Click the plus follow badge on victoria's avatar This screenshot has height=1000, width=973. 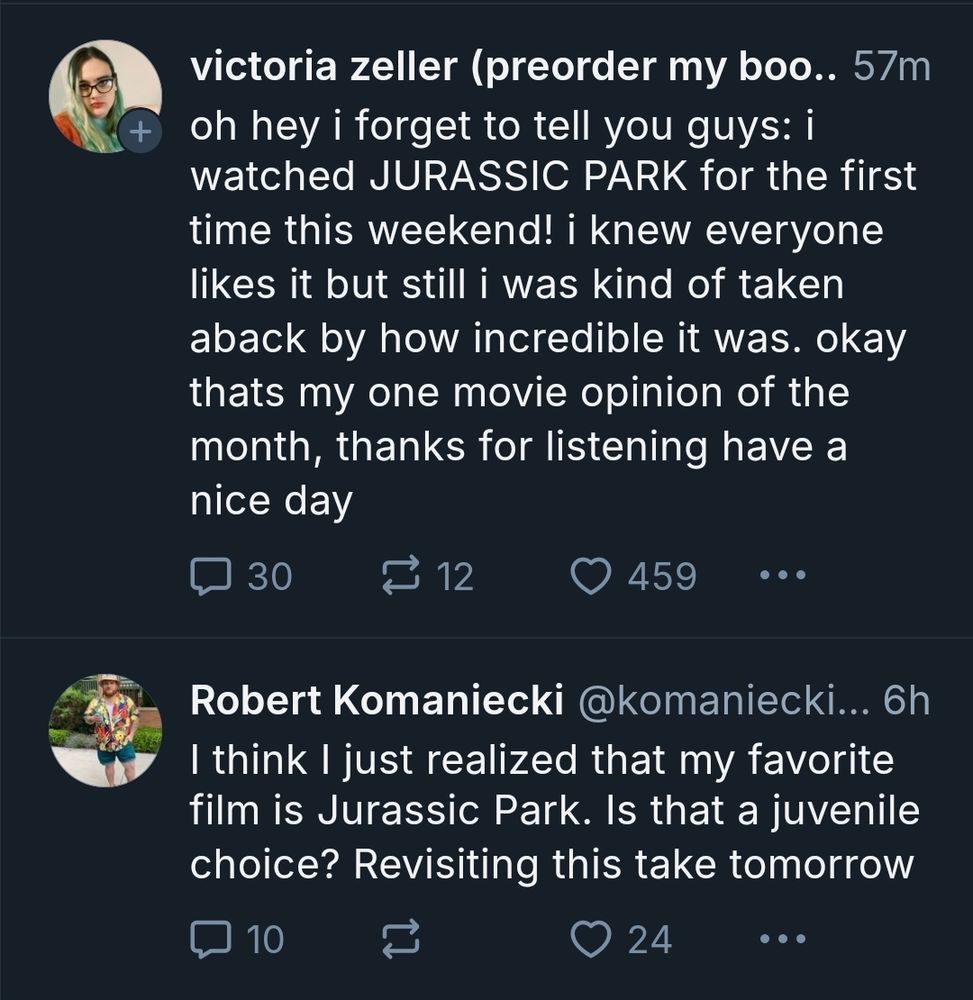point(140,131)
